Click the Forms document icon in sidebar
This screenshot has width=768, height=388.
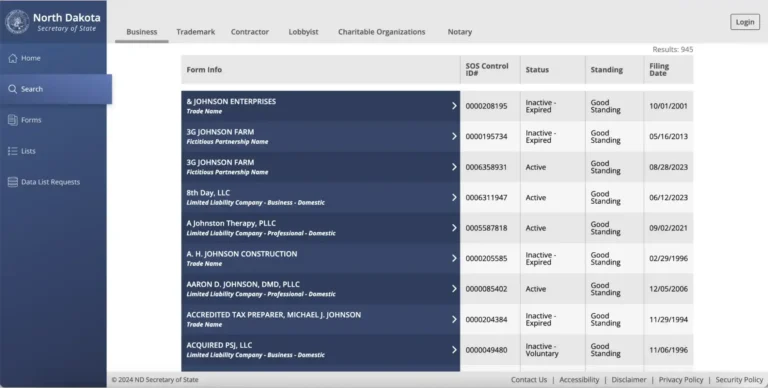[x=13, y=120]
